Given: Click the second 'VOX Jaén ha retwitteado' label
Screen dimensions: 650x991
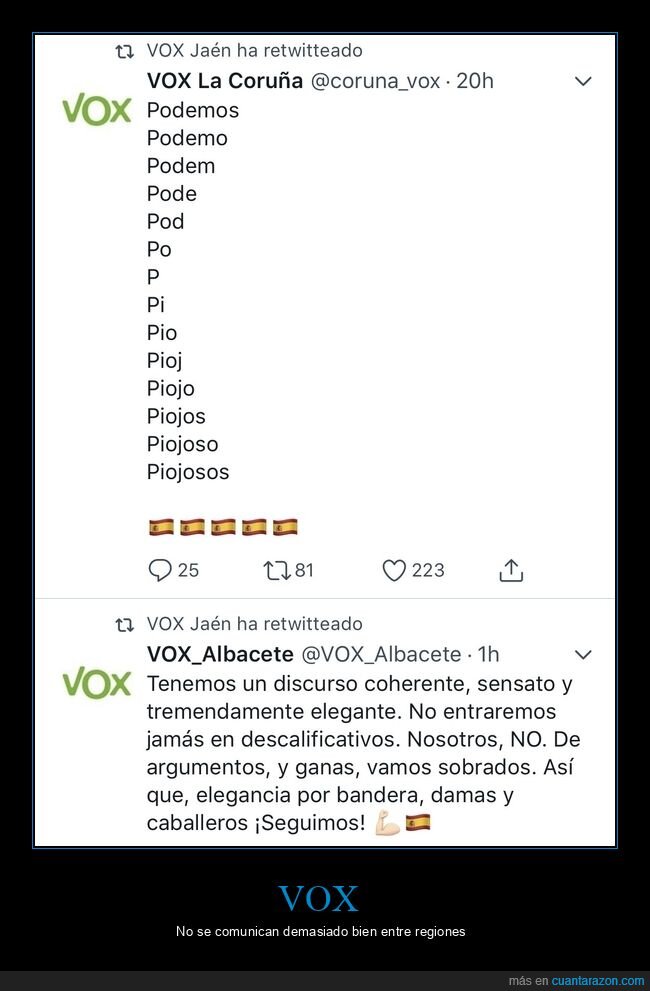Looking at the screenshot, I should pos(254,624).
